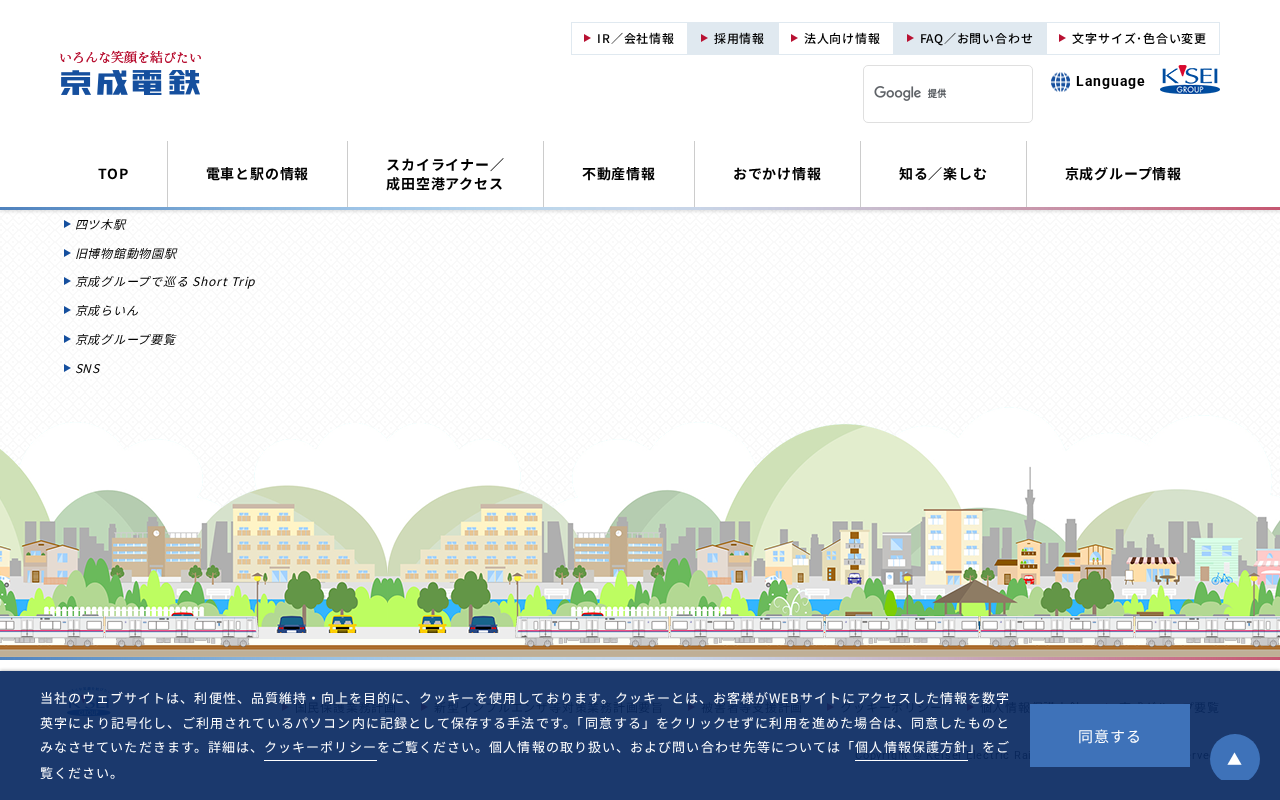Expand the おでかけ情報 menu

click(x=777, y=174)
